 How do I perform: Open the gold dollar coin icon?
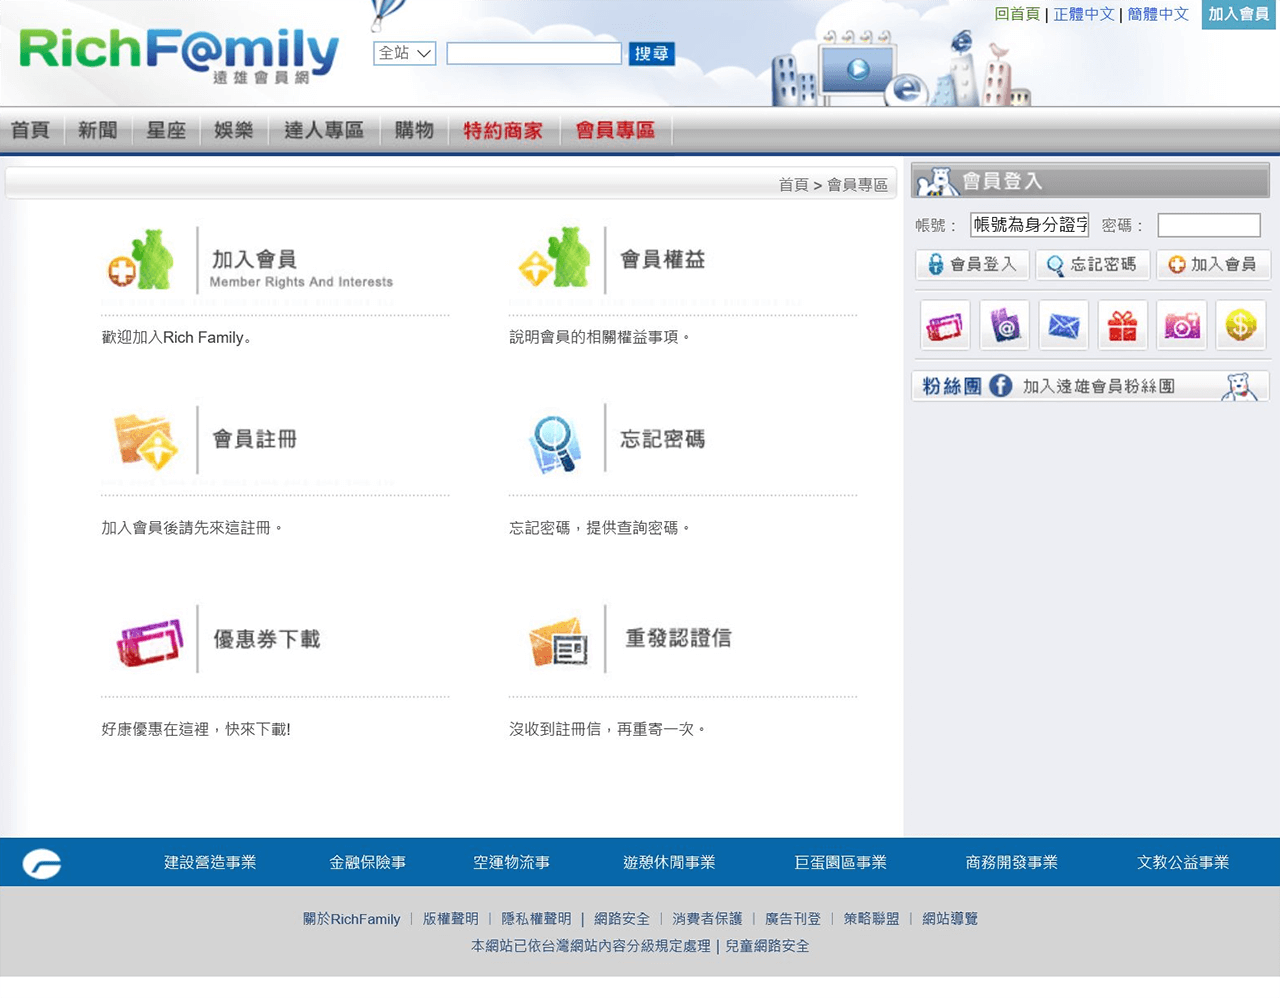tap(1240, 325)
